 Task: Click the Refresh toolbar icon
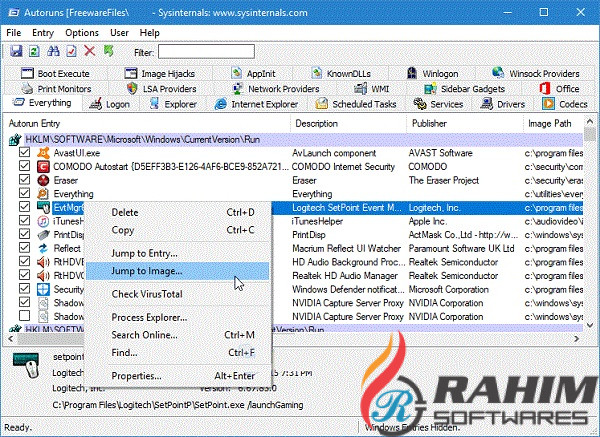[33, 51]
